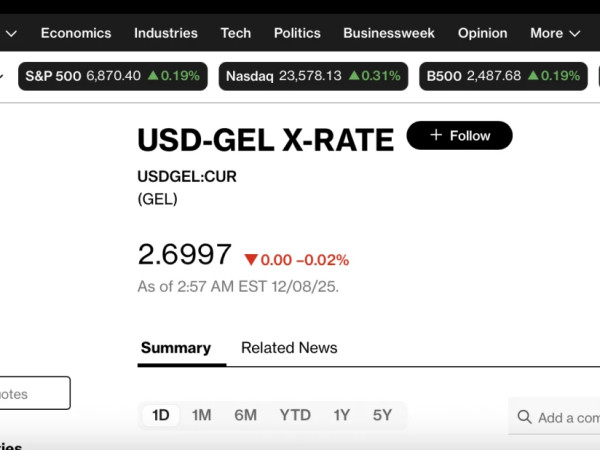Switch chart range to 6M
Image resolution: width=600 pixels, height=450 pixels.
pyautogui.click(x=245, y=415)
